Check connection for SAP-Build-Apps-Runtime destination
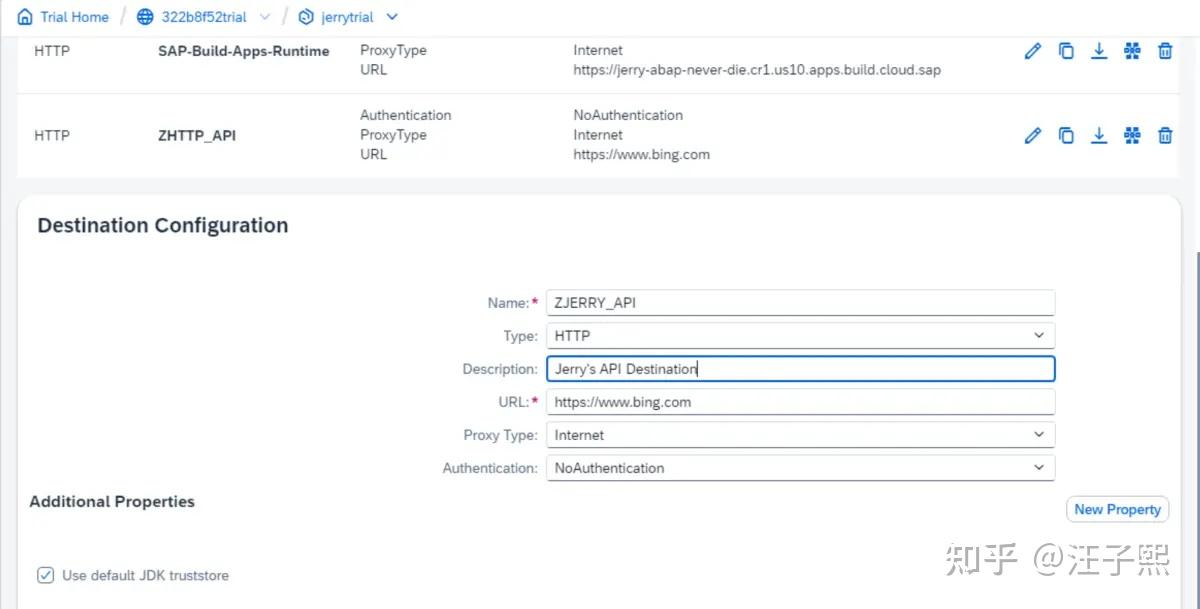Image resolution: width=1200 pixels, height=609 pixels. pyautogui.click(x=1132, y=51)
